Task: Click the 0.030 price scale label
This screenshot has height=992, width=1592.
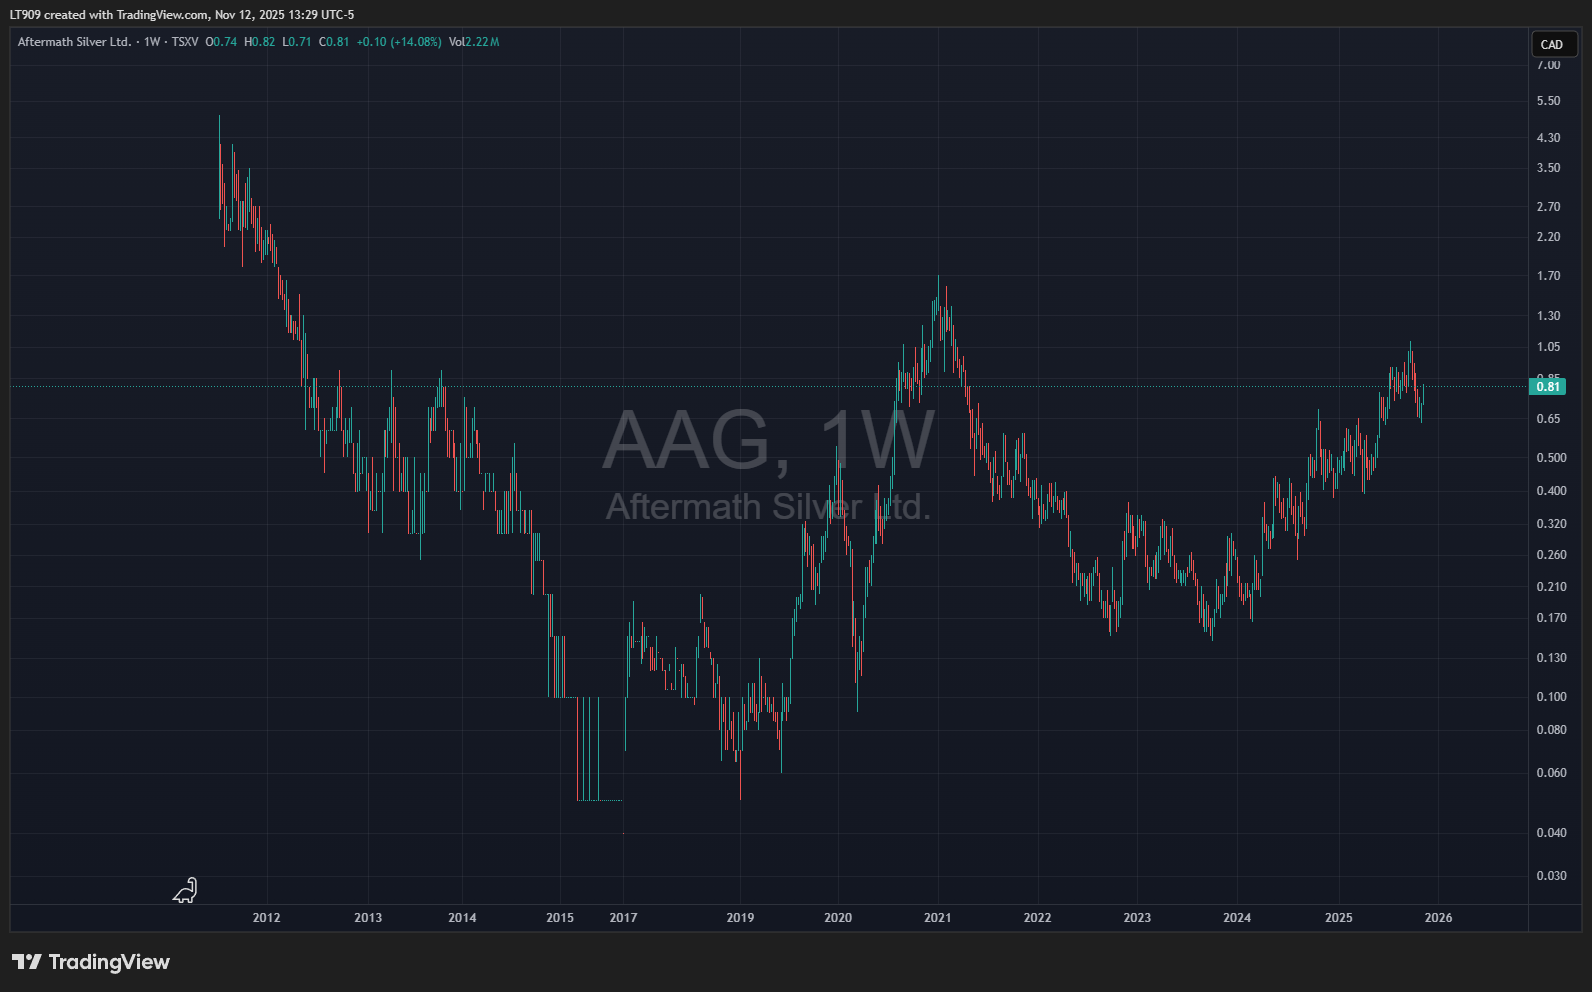Action: pos(1551,876)
